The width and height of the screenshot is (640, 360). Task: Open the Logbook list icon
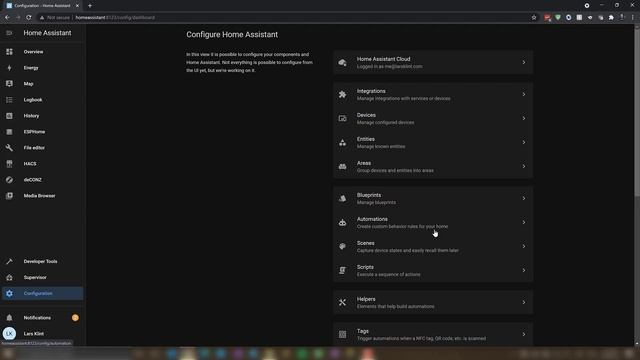click(x=9, y=100)
